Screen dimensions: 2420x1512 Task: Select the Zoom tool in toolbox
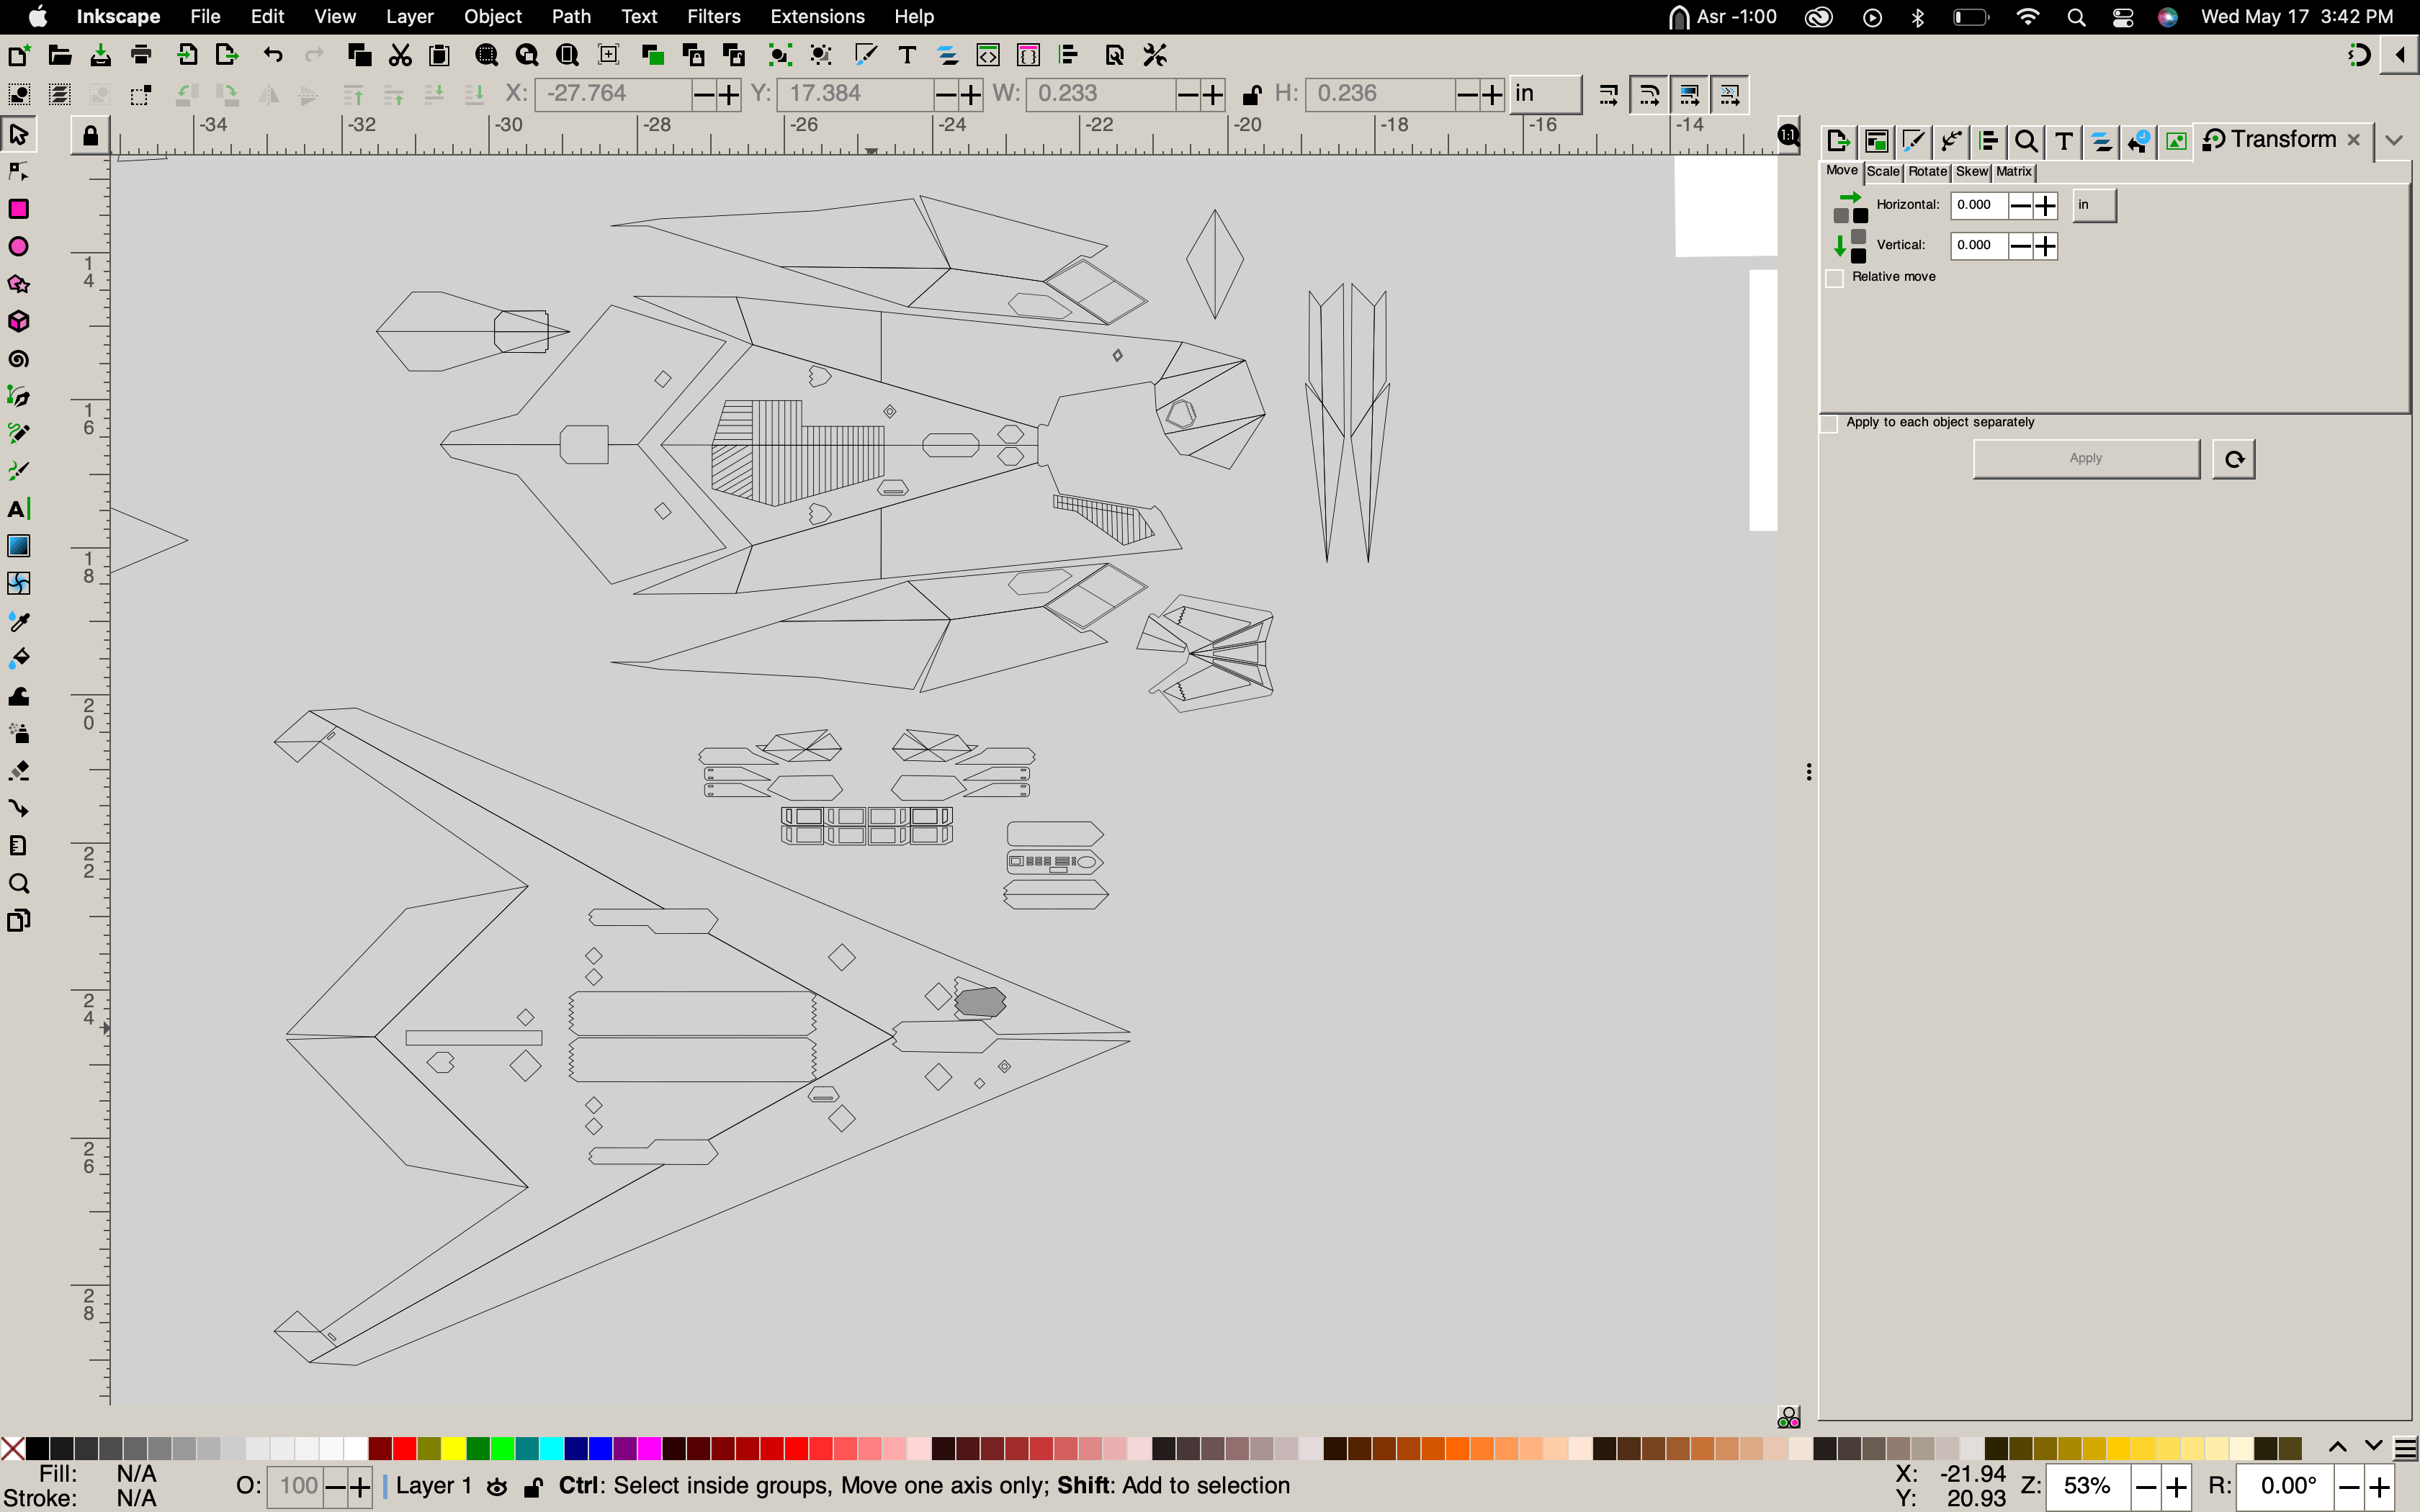click(x=18, y=884)
